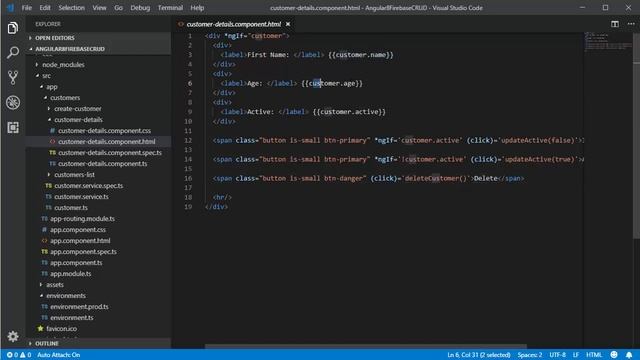Open the Manage gear settings menu
The height and width of the screenshot is (360, 640).
13,336
